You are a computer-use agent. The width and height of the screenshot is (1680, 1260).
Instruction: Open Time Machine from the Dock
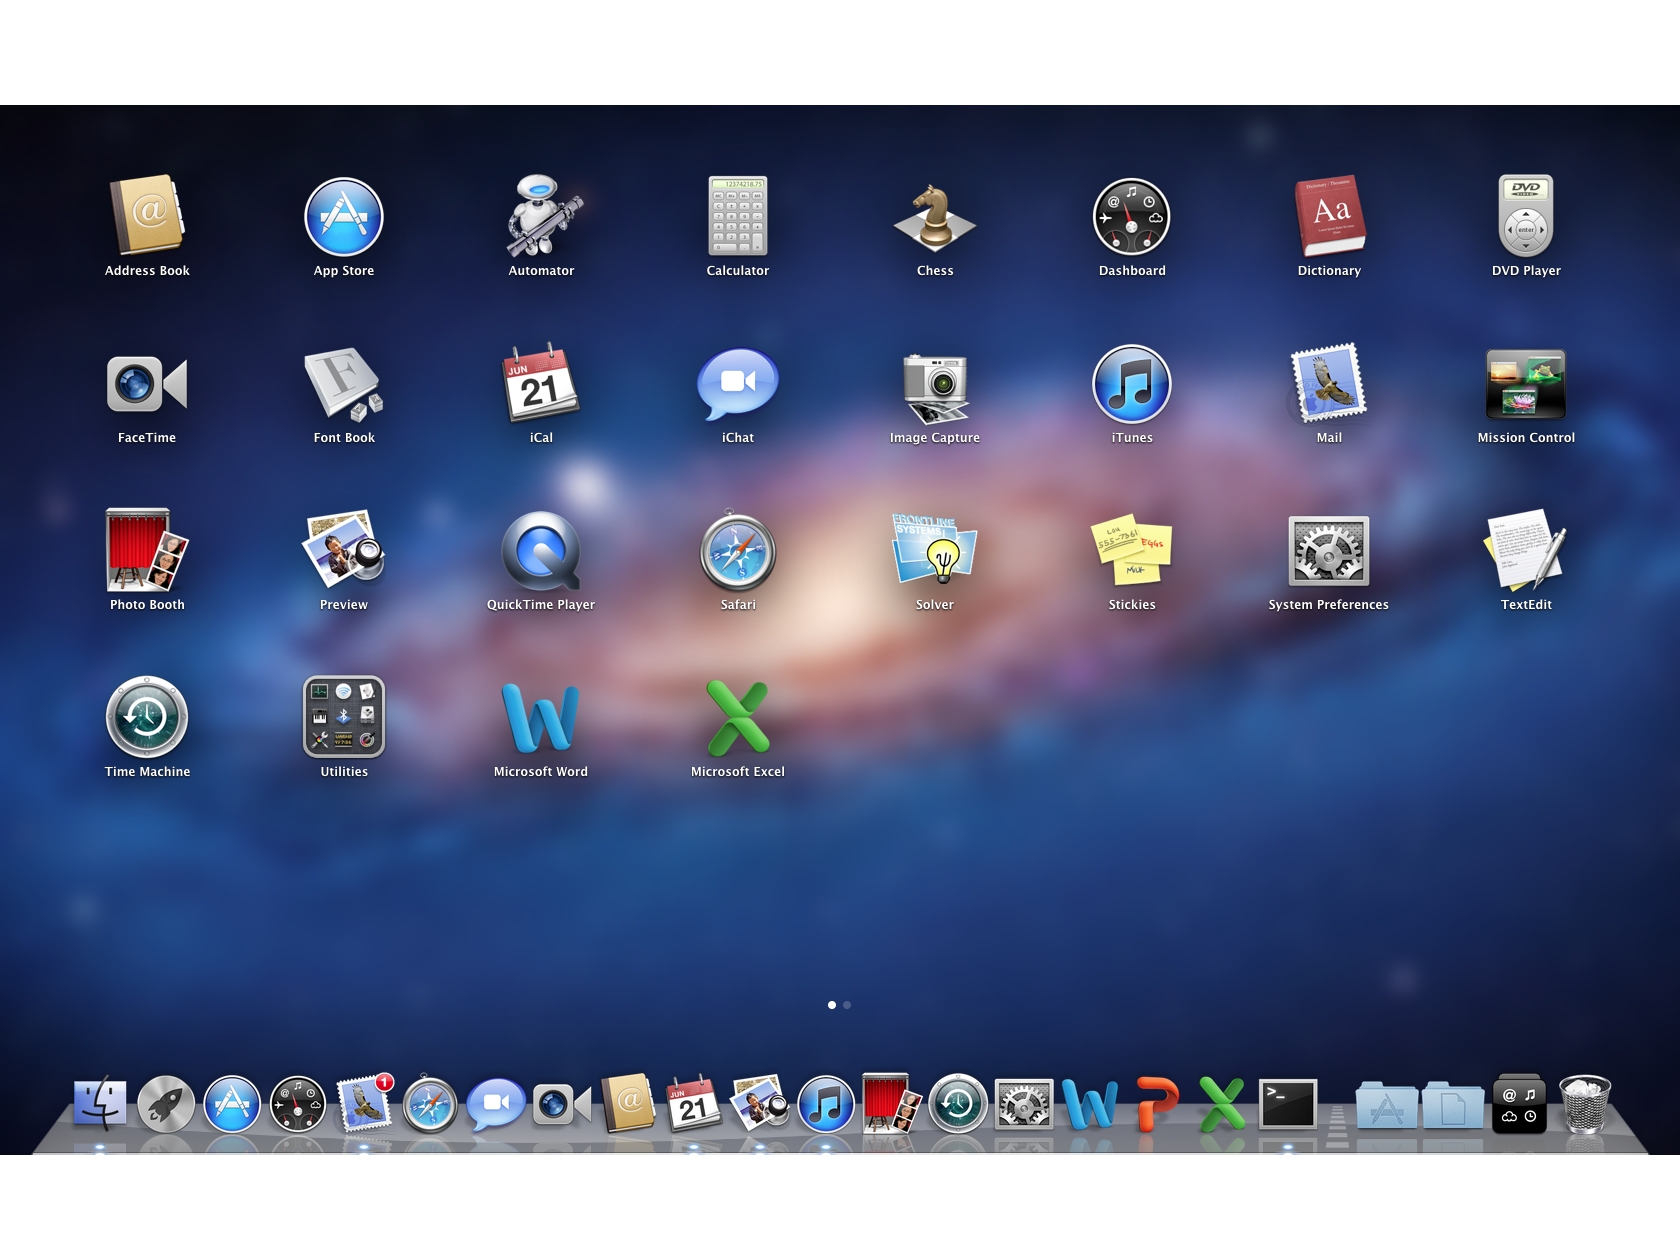point(958,1105)
